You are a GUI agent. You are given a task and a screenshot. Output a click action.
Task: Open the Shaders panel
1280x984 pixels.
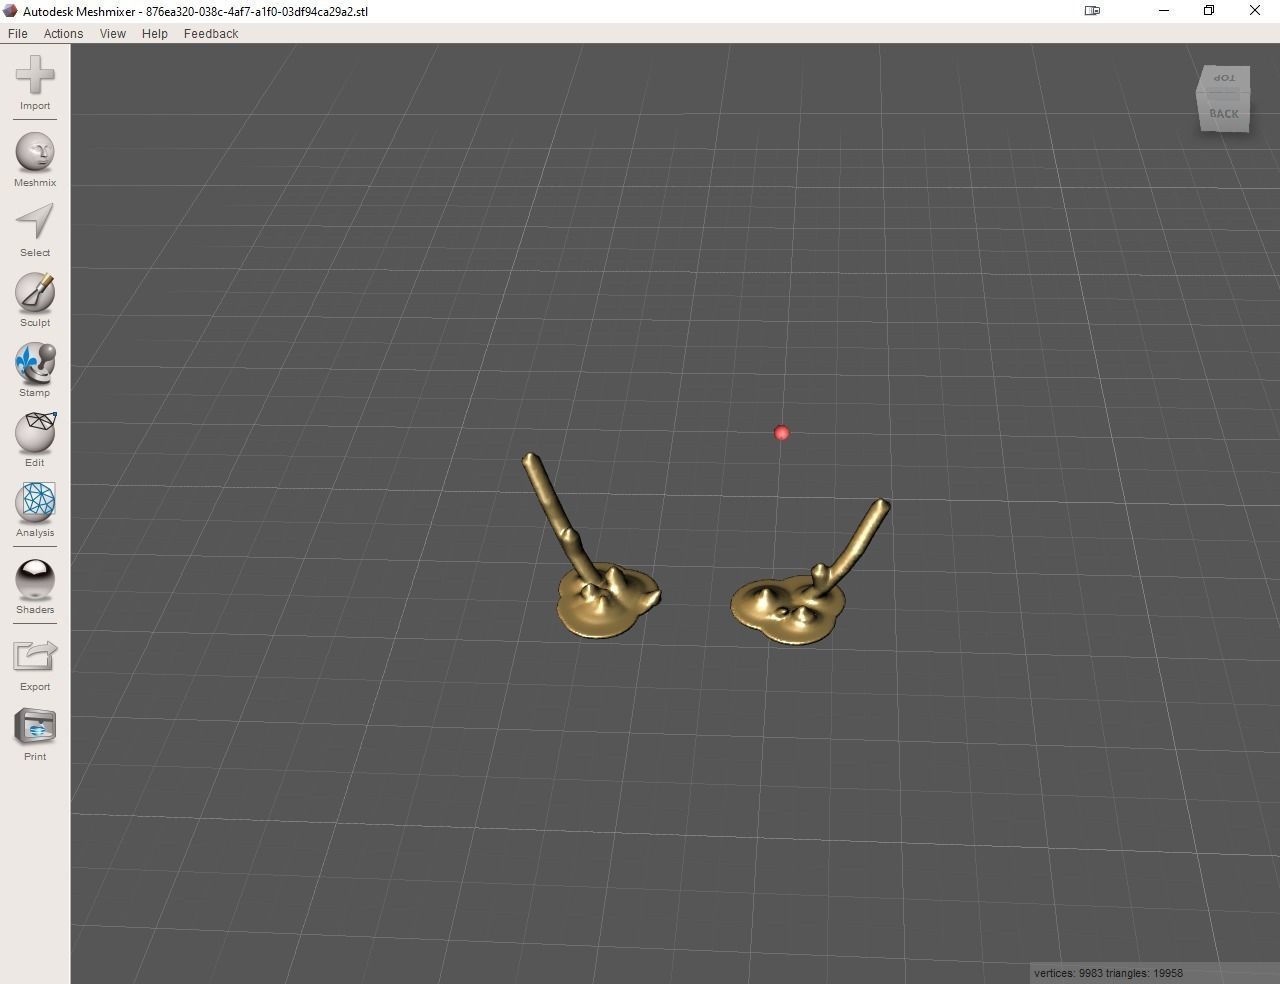click(35, 587)
